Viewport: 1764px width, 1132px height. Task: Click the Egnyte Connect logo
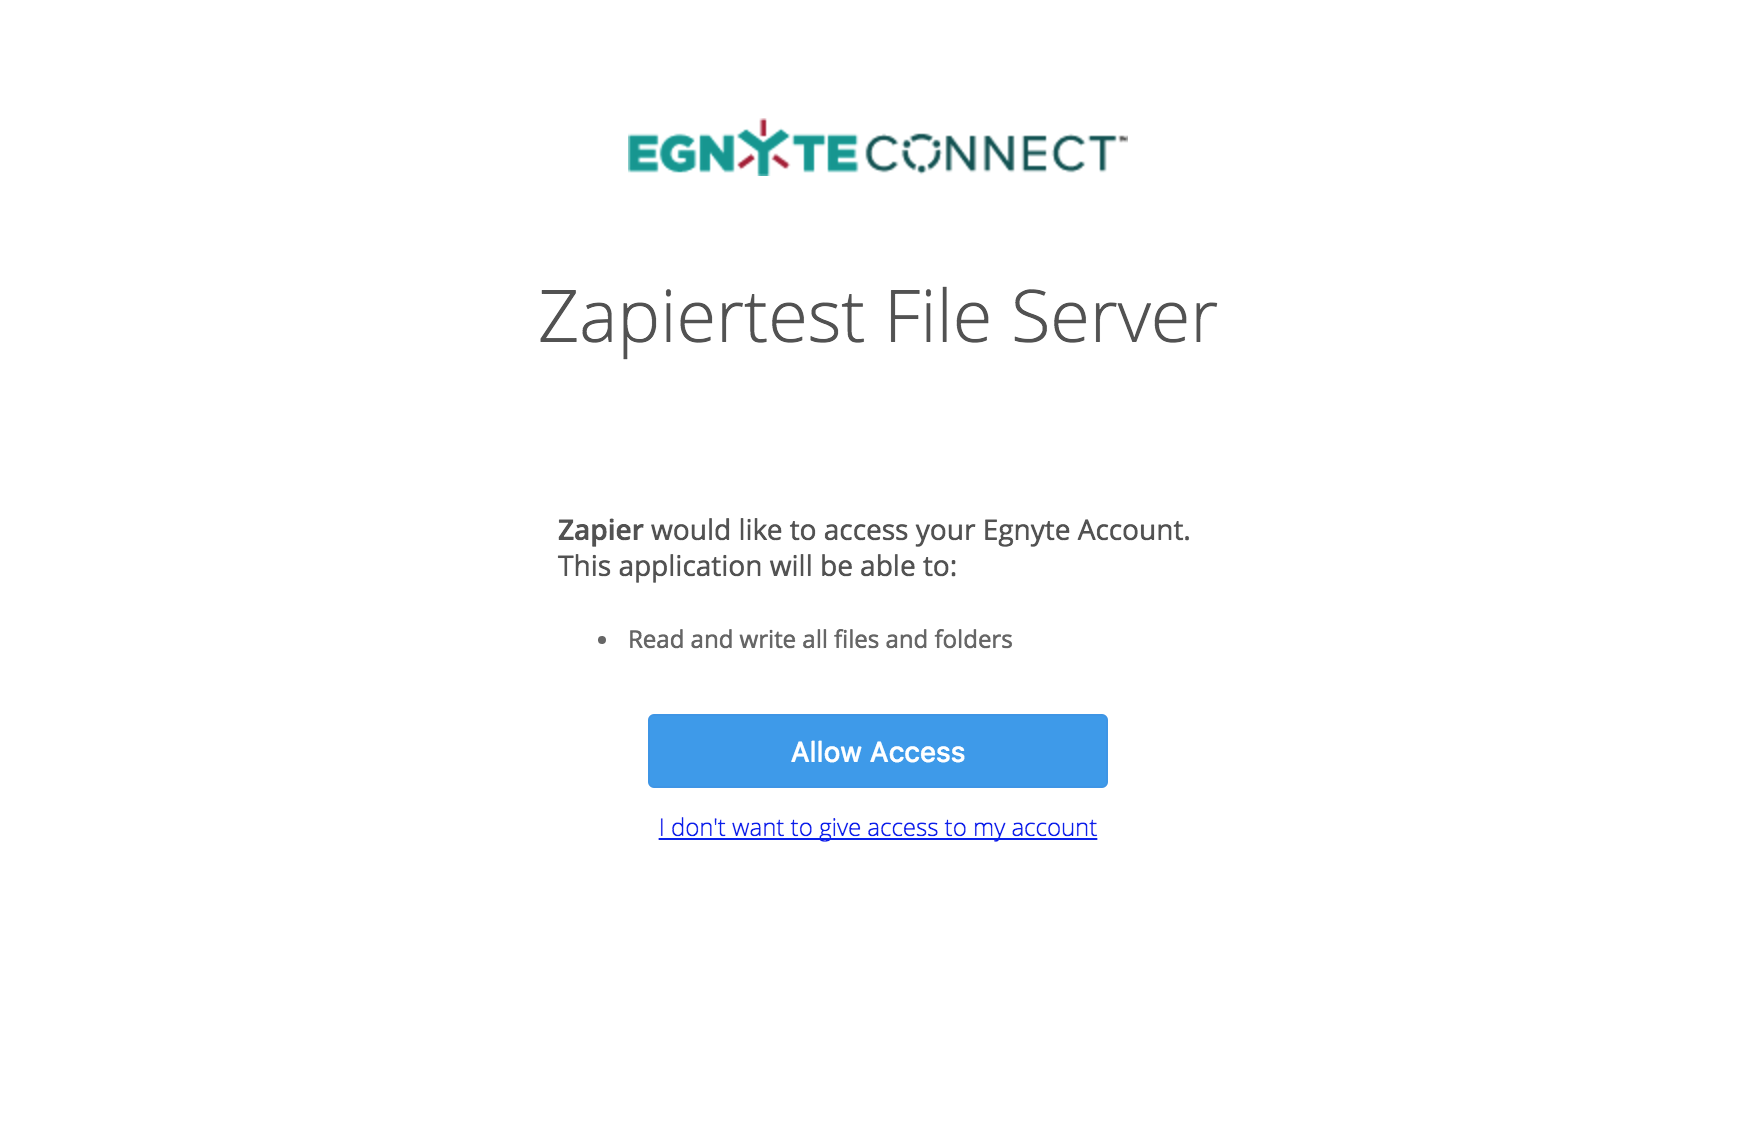(877, 149)
